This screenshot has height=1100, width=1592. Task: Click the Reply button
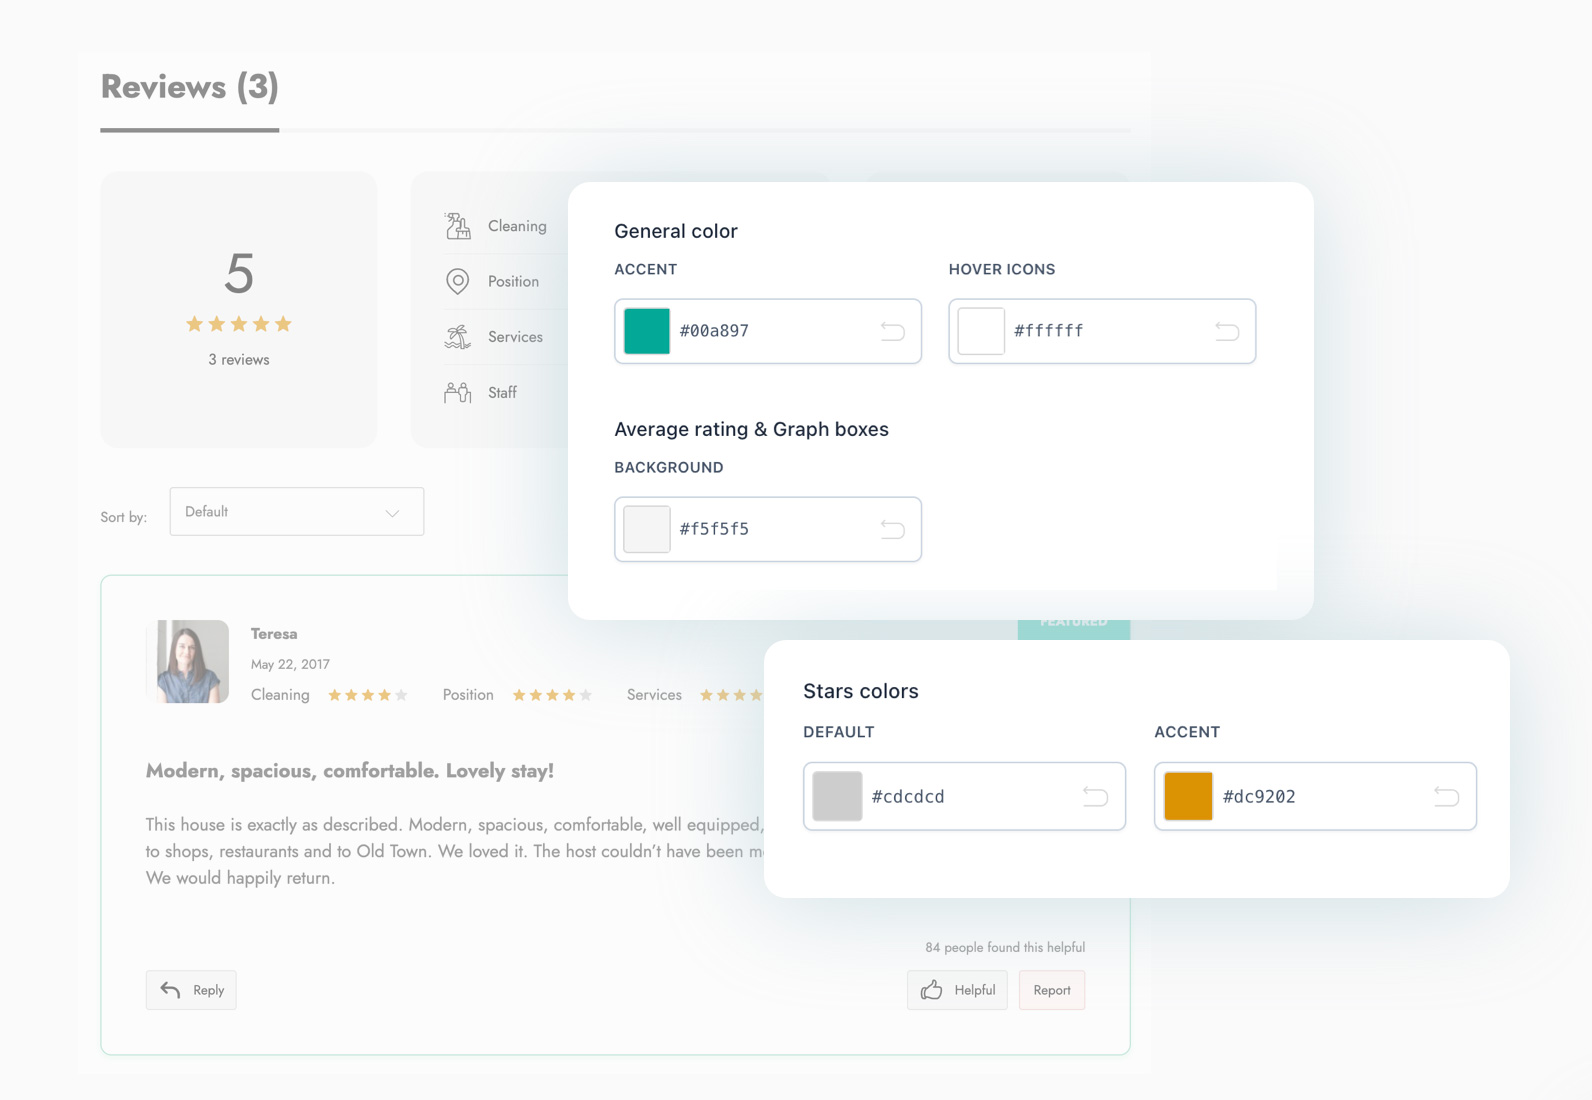pyautogui.click(x=191, y=990)
